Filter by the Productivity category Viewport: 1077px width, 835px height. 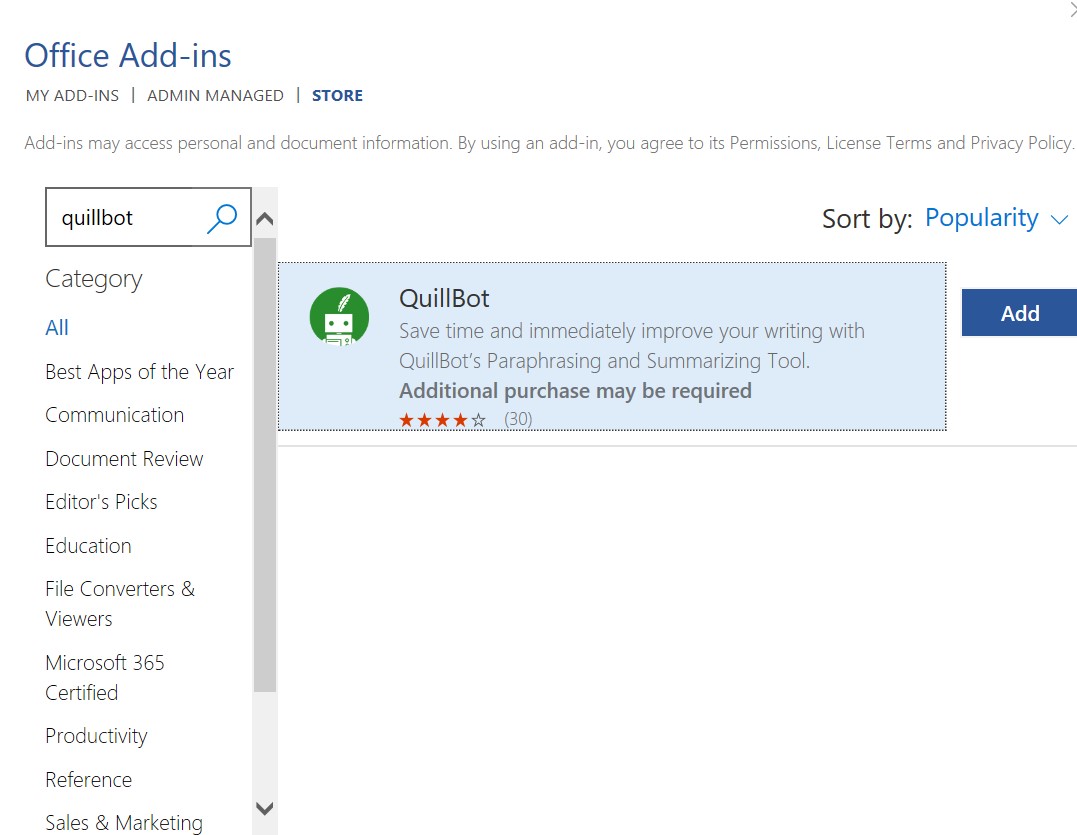[96, 736]
